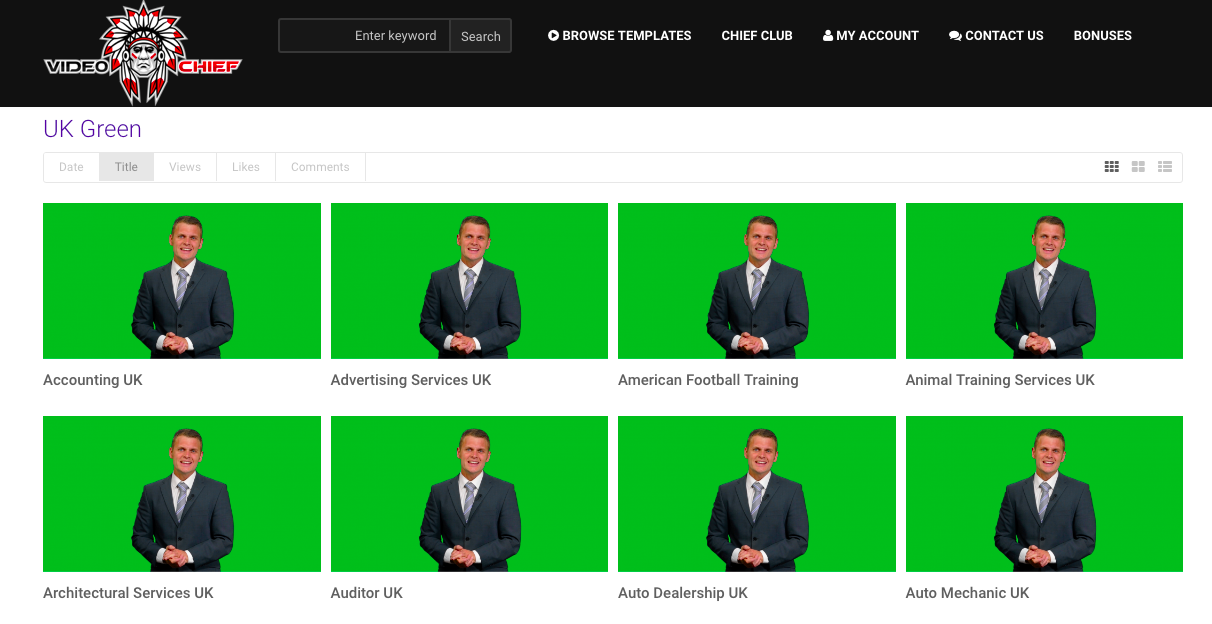Viewport: 1212px width, 624px height.
Task: Click the Auto Dealership UK title link
Action: [x=683, y=593]
